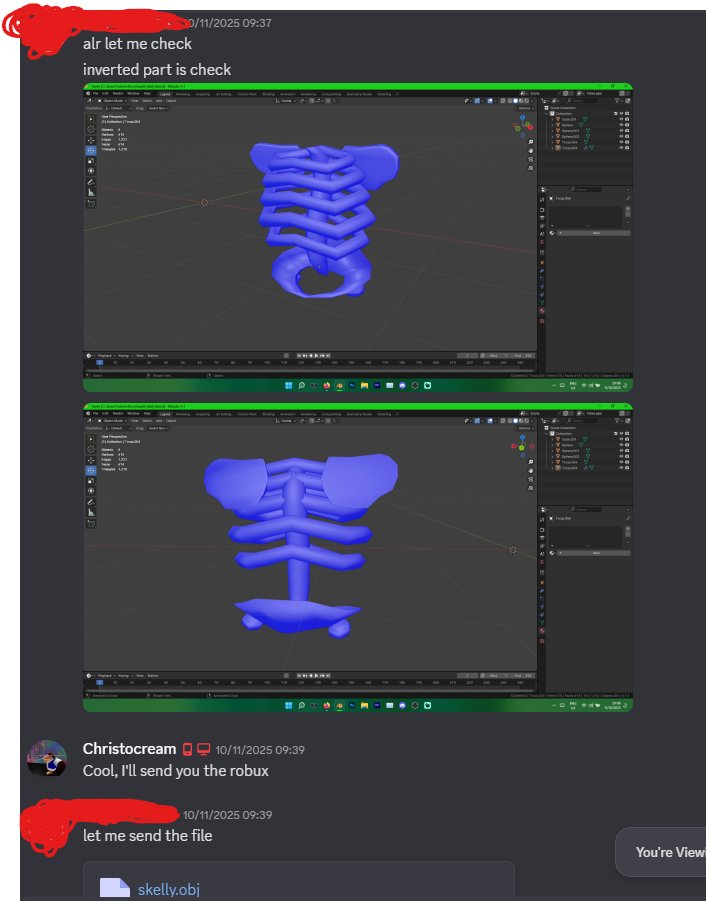Click Windows Start icon in bottom screenshot's taskbar

[288, 706]
